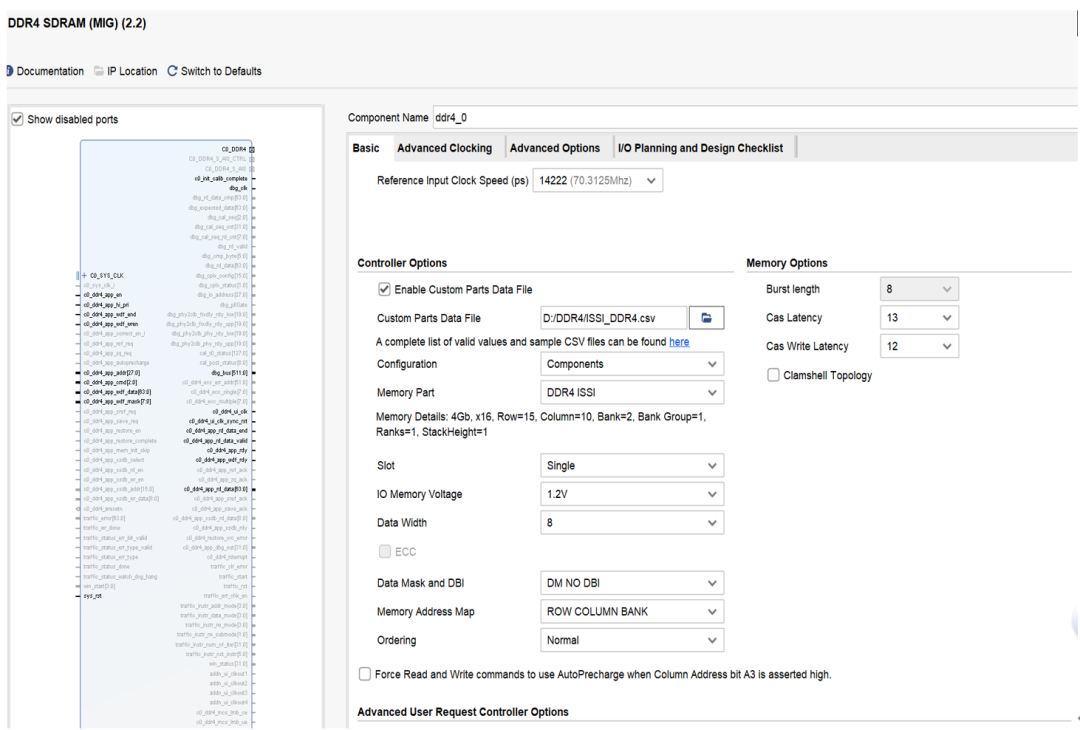This screenshot has width=1080, height=730.
Task: Click the 'here' link for sample CSV files
Action: pos(679,342)
